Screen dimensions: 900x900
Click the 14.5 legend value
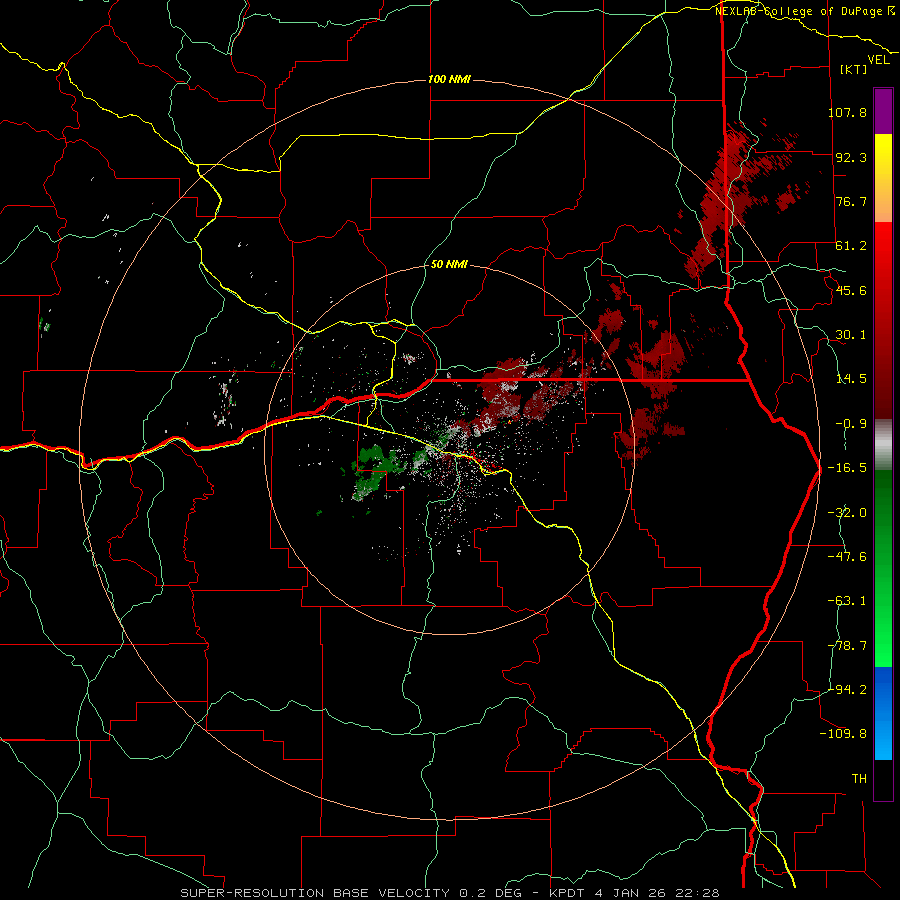[x=851, y=379]
